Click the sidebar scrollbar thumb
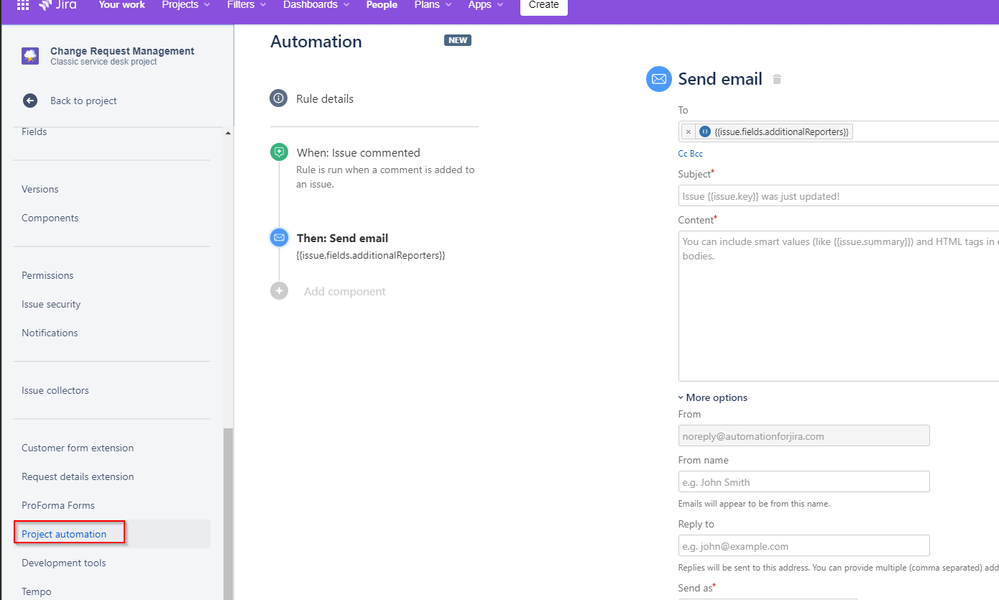The width and height of the screenshot is (999, 600). tap(228, 513)
